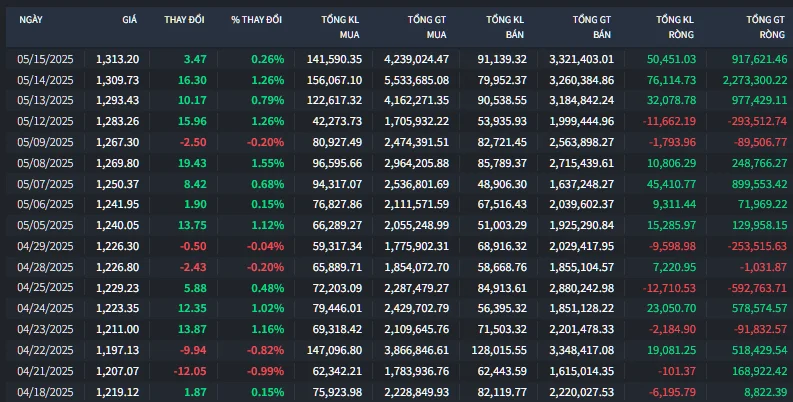Click the price 1,293.43
Screen dimensions: 793x402
tap(117, 100)
